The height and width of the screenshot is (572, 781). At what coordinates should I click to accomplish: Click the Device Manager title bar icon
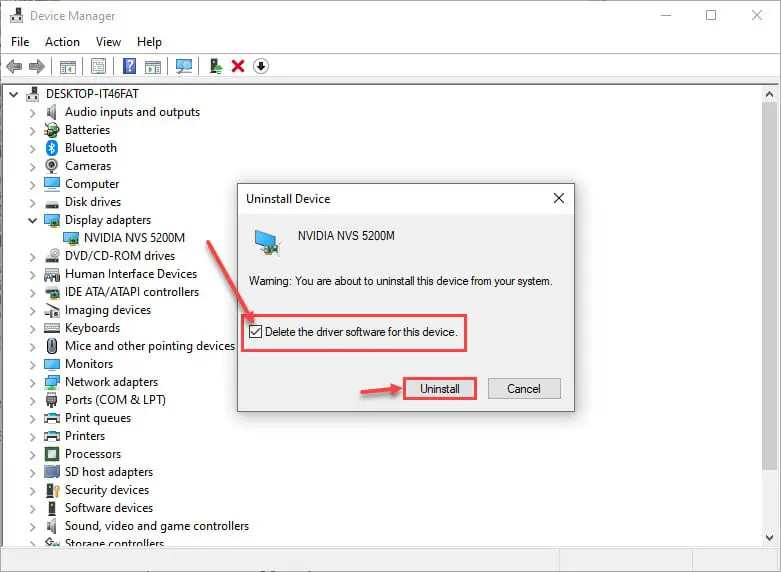[x=16, y=15]
